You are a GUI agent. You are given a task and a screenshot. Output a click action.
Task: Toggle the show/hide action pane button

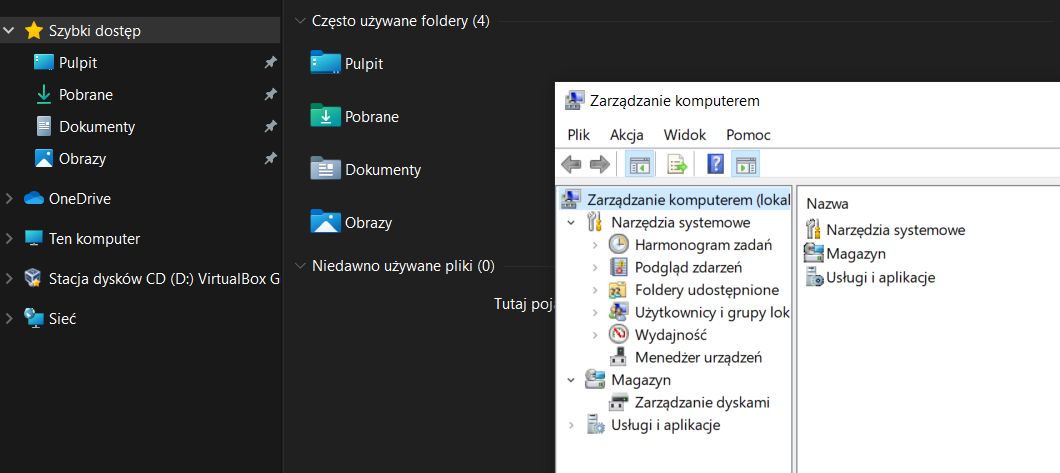(746, 164)
